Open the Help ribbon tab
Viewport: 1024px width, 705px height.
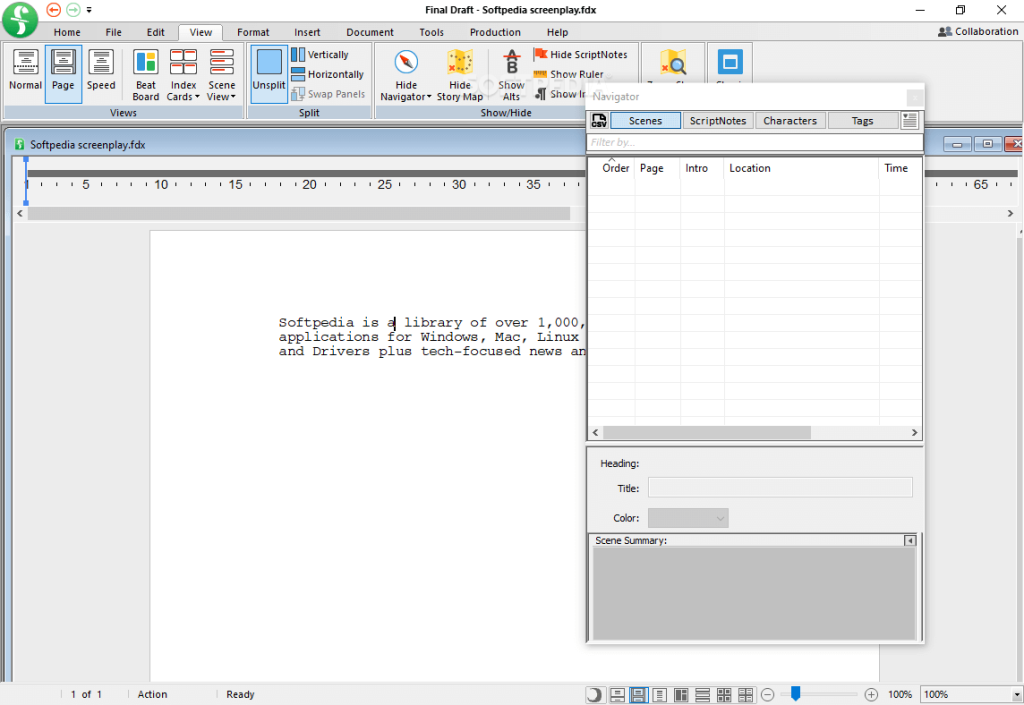coord(557,32)
